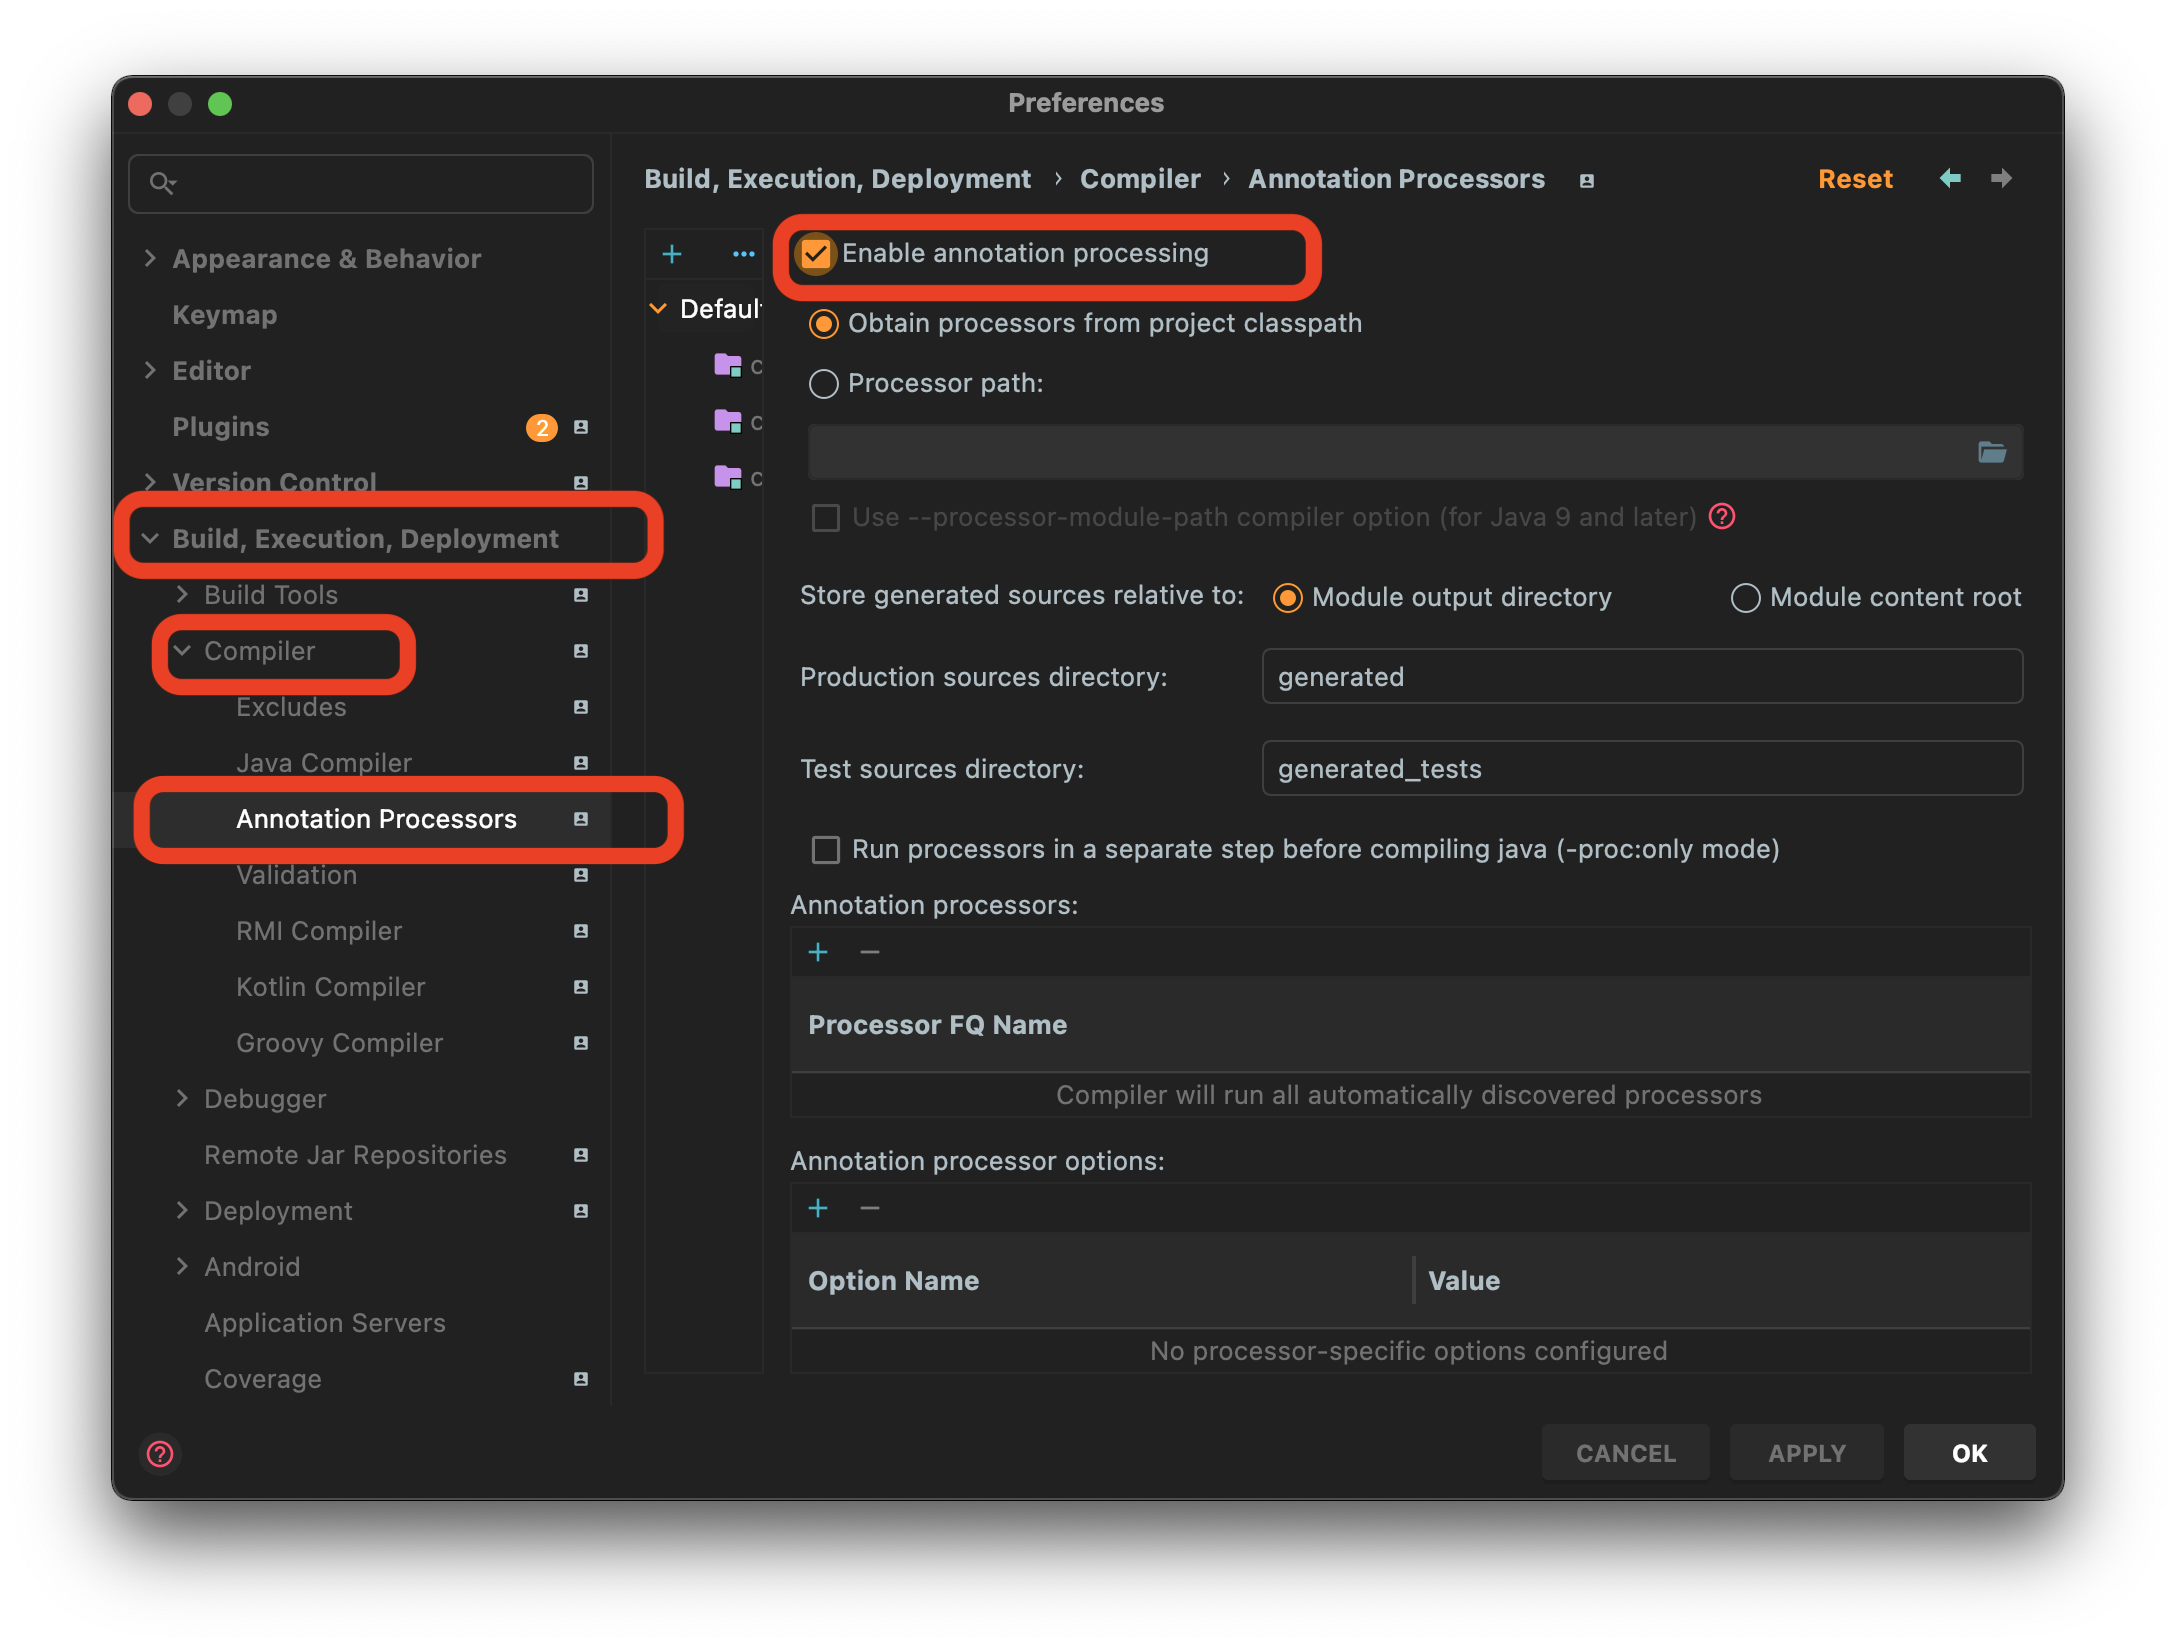Screen dimensions: 2176x1648
Task: Add an annotation processor with plus icon
Action: [x=818, y=952]
